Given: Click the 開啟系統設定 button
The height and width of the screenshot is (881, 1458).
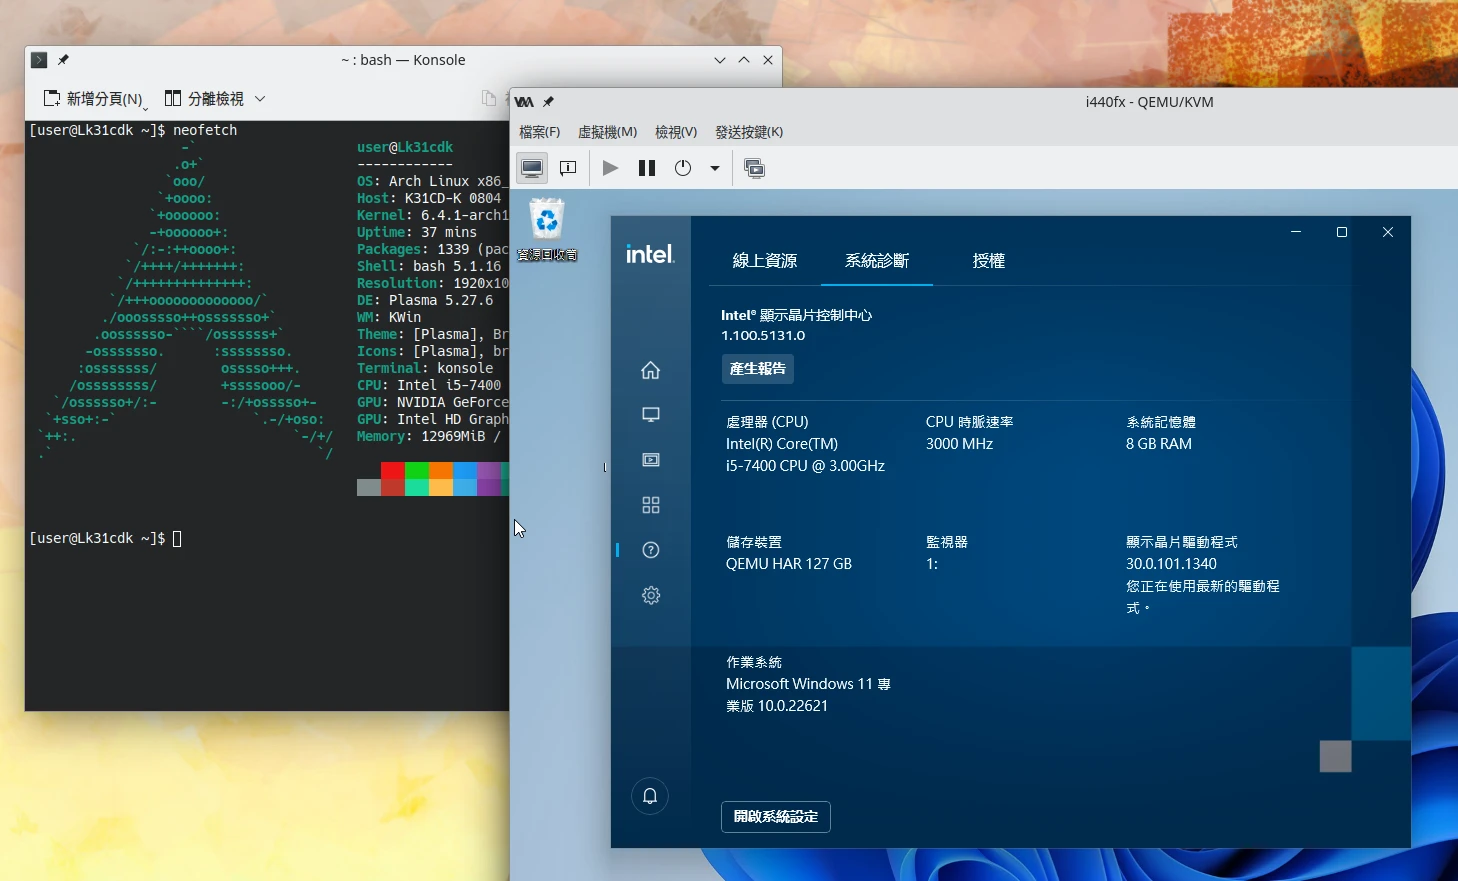Looking at the screenshot, I should pos(776,817).
